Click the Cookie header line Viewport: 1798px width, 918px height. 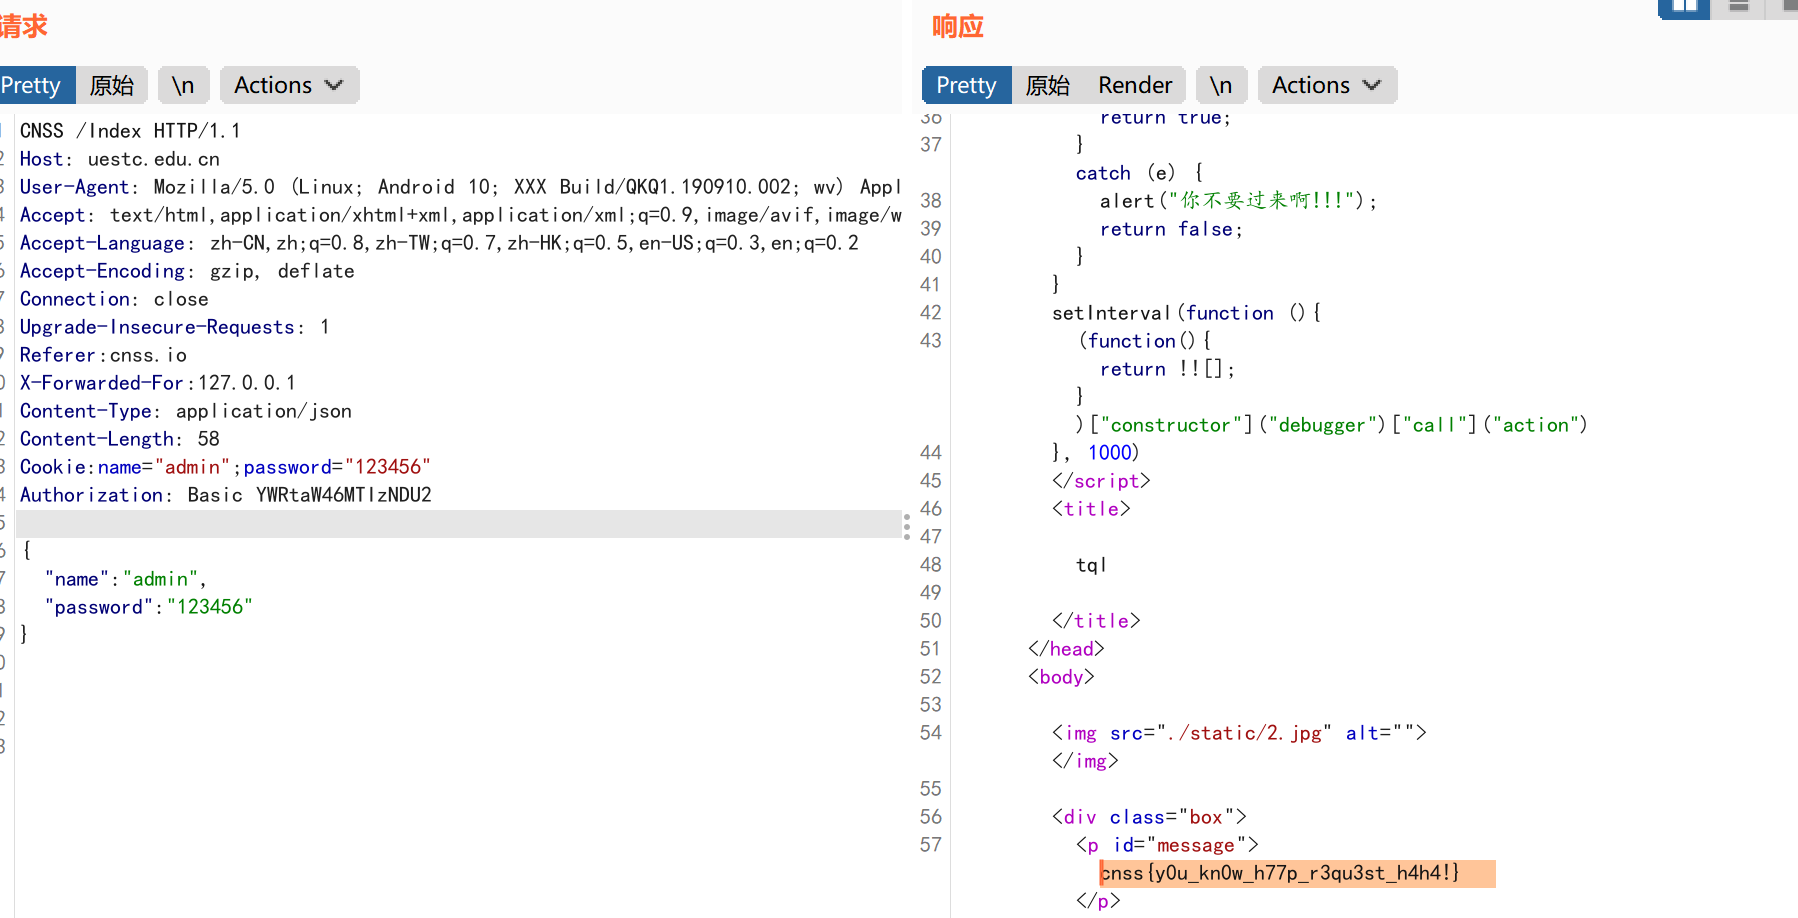(x=225, y=467)
